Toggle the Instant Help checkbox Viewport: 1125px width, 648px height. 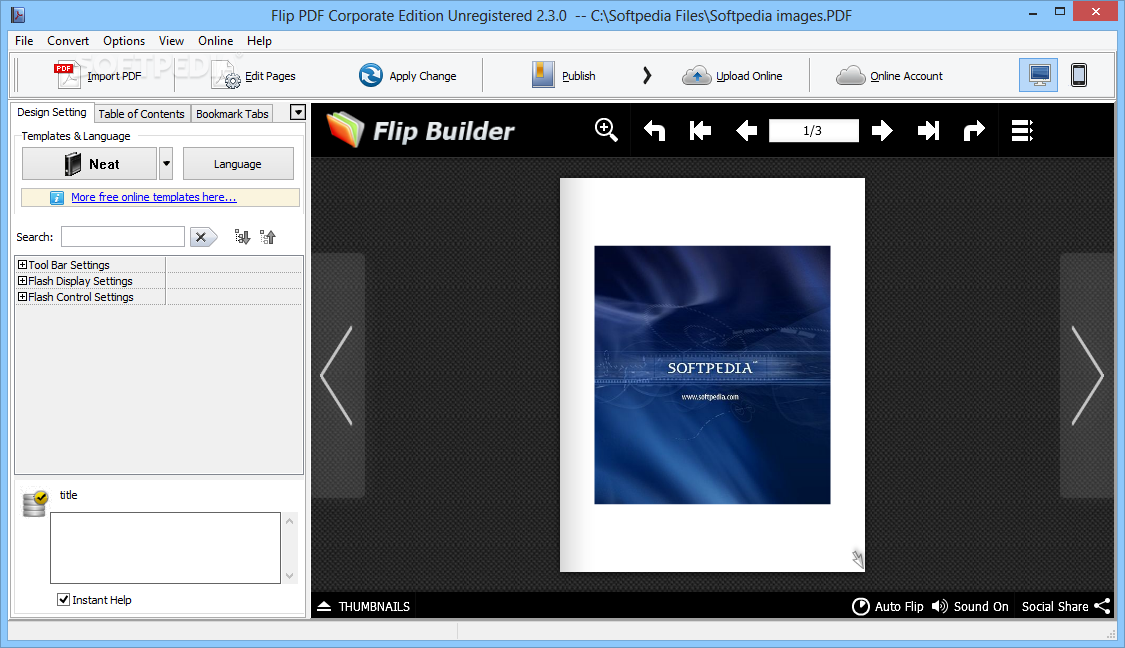63,599
